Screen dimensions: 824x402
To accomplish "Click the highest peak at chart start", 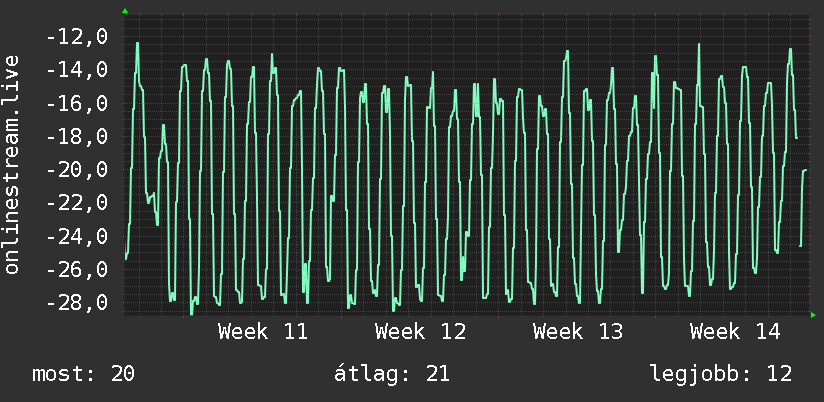I will 138,44.
